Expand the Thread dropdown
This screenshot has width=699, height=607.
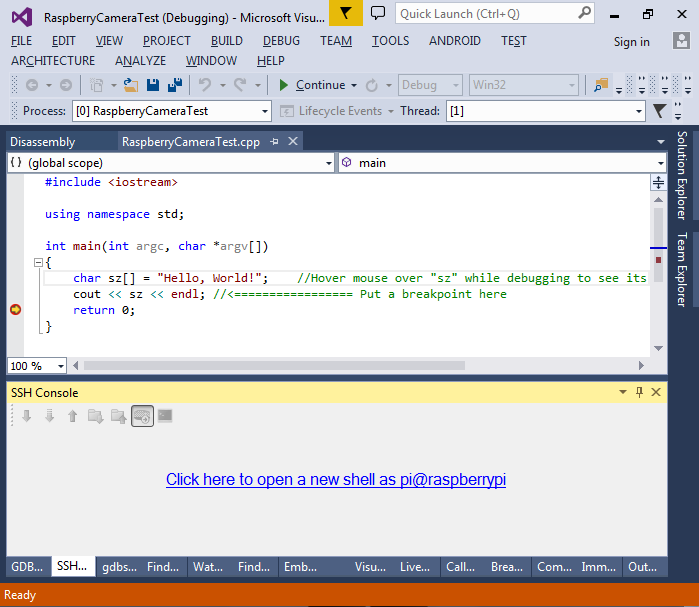pos(638,111)
